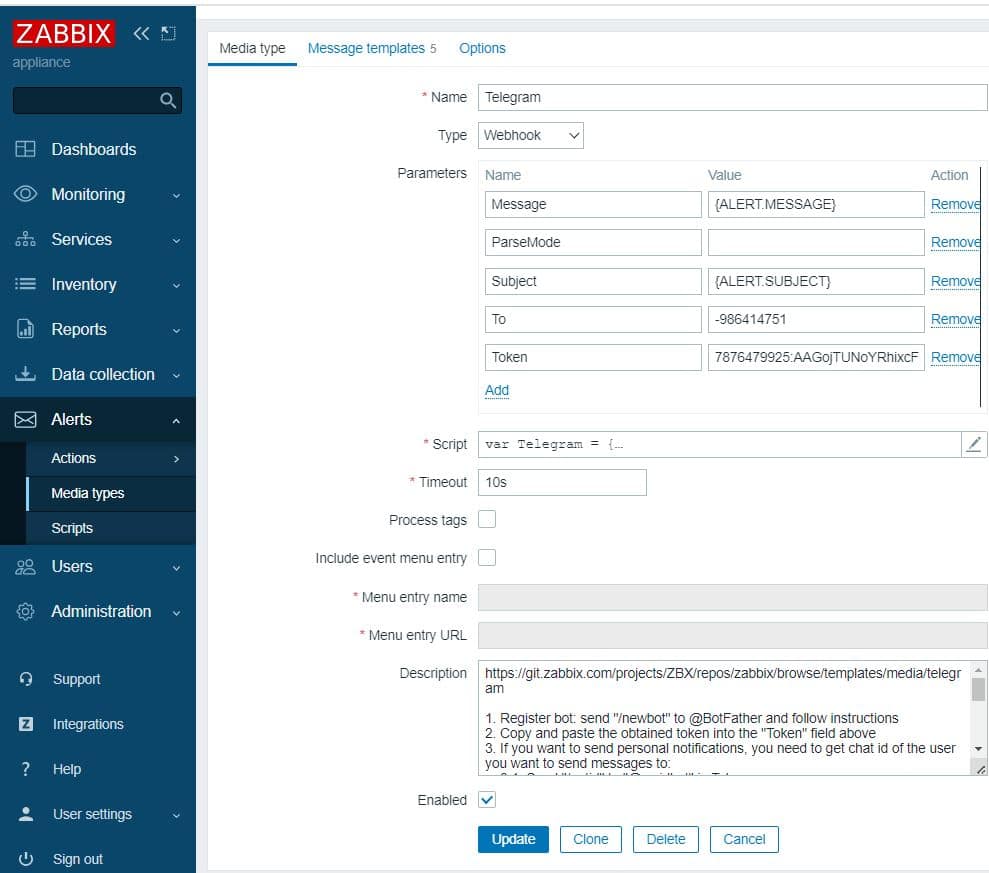The image size is (989, 873).
Task: Switch to the Media type tab
Action: (252, 48)
